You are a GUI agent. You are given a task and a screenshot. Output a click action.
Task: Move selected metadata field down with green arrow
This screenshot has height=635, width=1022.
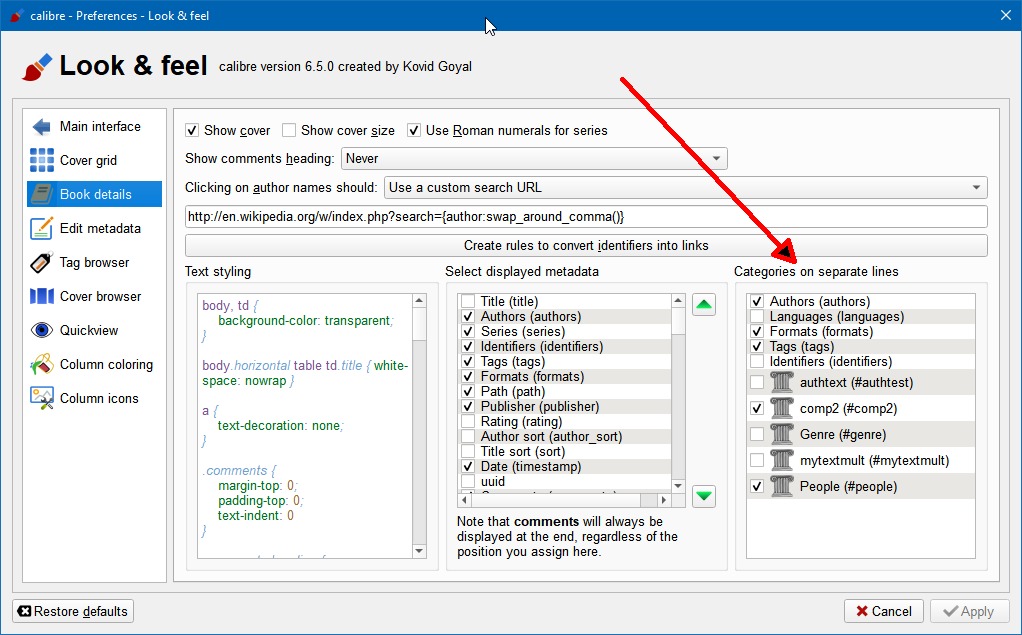(704, 496)
